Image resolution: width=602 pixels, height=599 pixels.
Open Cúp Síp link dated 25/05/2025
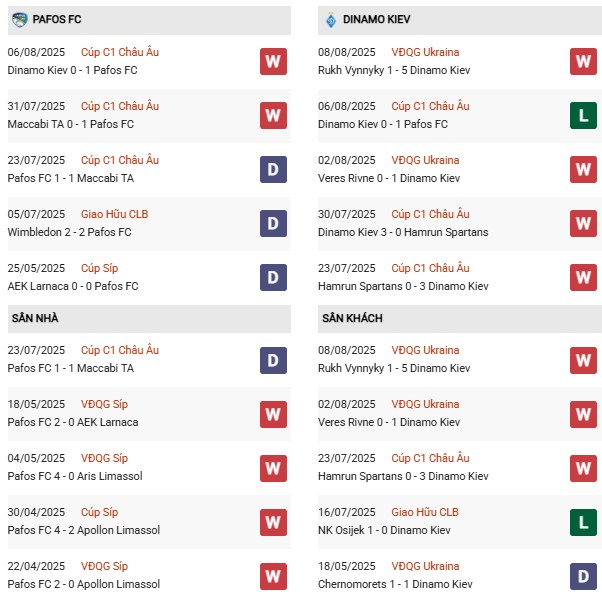point(102,268)
